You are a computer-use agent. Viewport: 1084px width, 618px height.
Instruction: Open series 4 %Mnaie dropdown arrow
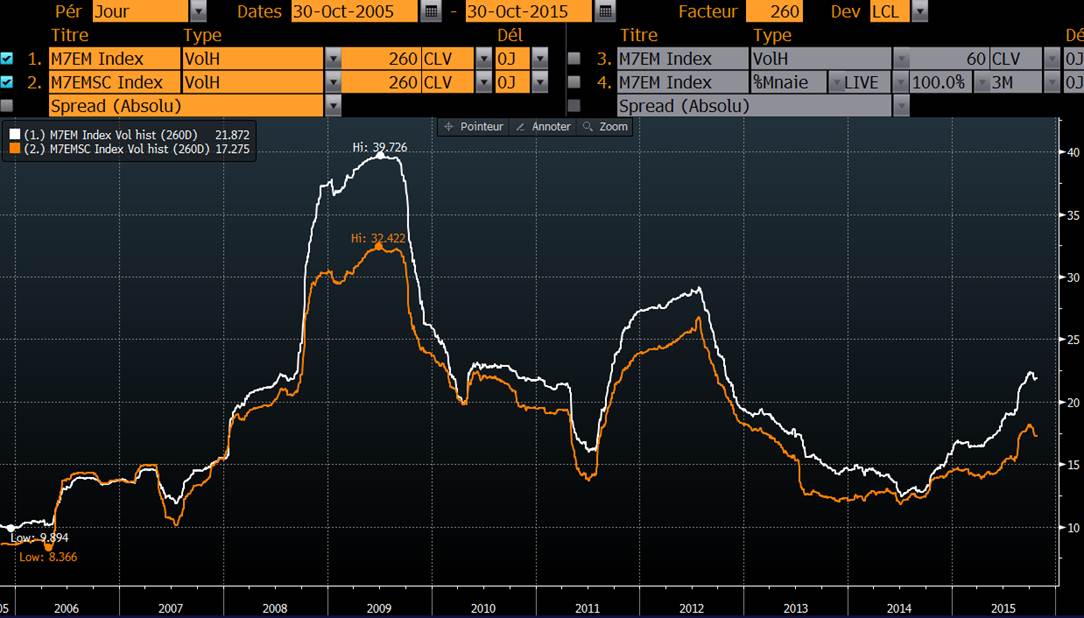[x=836, y=82]
